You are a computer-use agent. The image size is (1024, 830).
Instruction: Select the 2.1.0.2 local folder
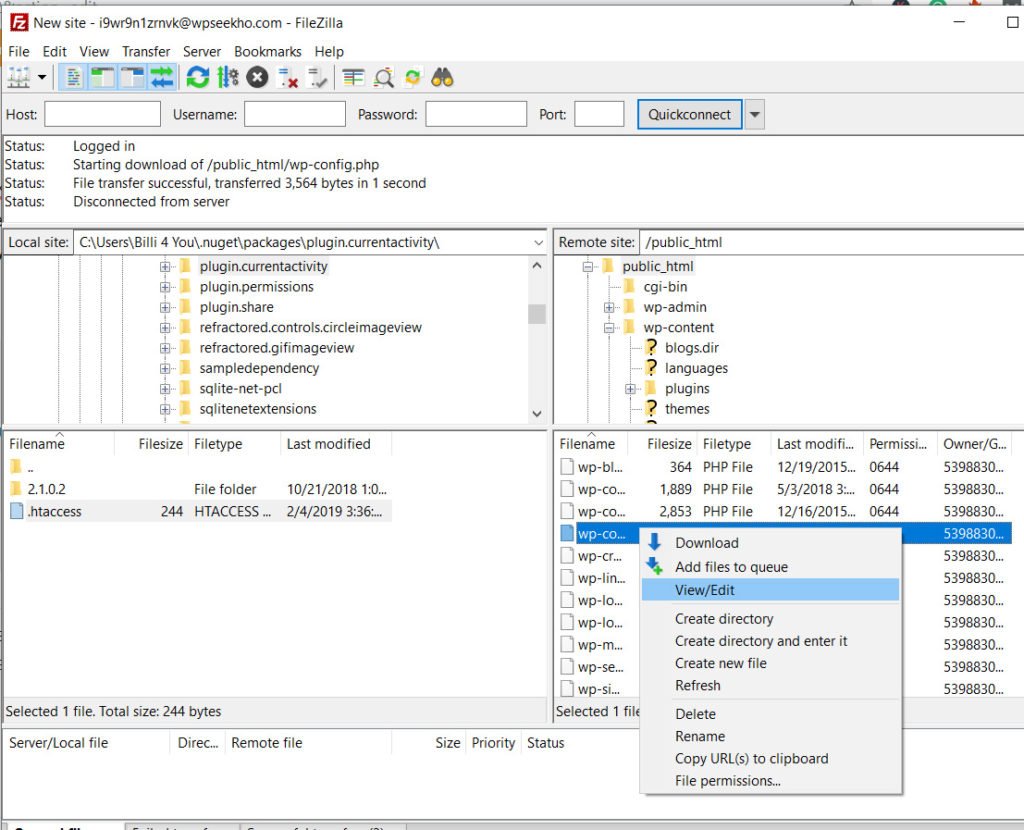[199, 489]
